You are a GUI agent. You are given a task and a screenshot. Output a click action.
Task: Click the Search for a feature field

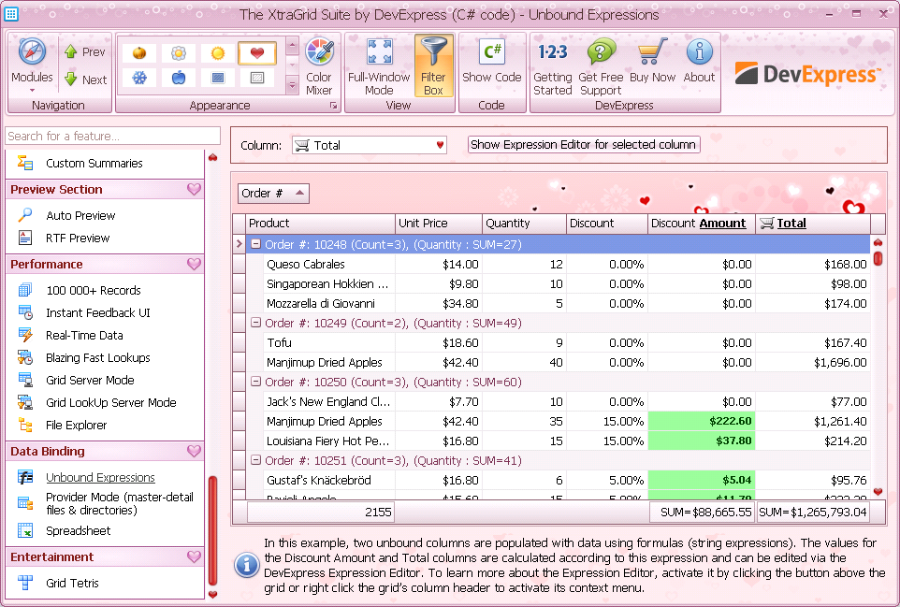112,136
